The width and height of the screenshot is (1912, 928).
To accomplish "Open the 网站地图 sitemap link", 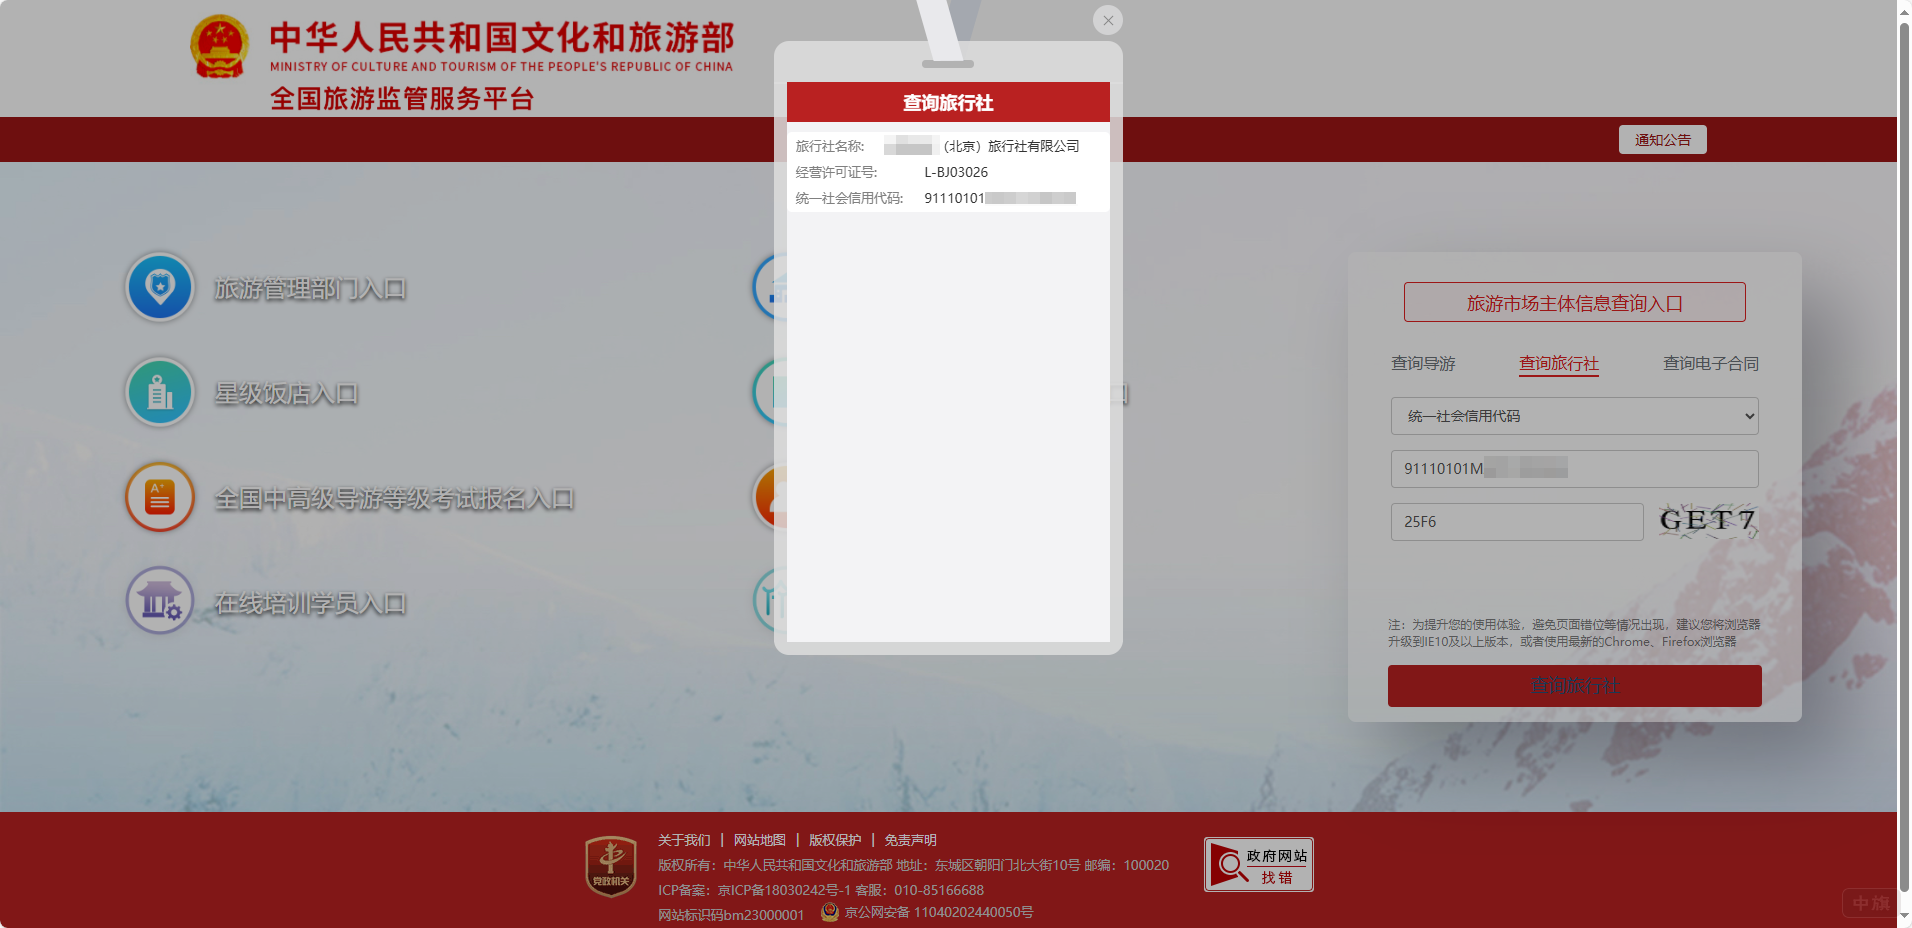I will point(757,840).
